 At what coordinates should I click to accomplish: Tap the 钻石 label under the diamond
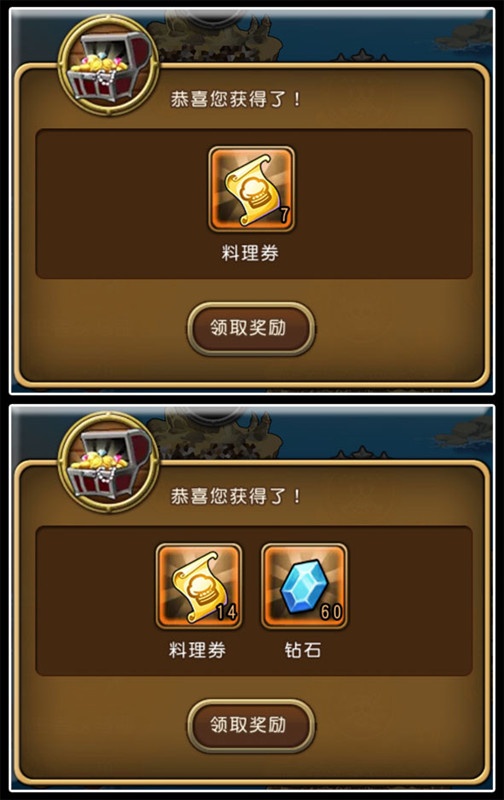tap(303, 650)
